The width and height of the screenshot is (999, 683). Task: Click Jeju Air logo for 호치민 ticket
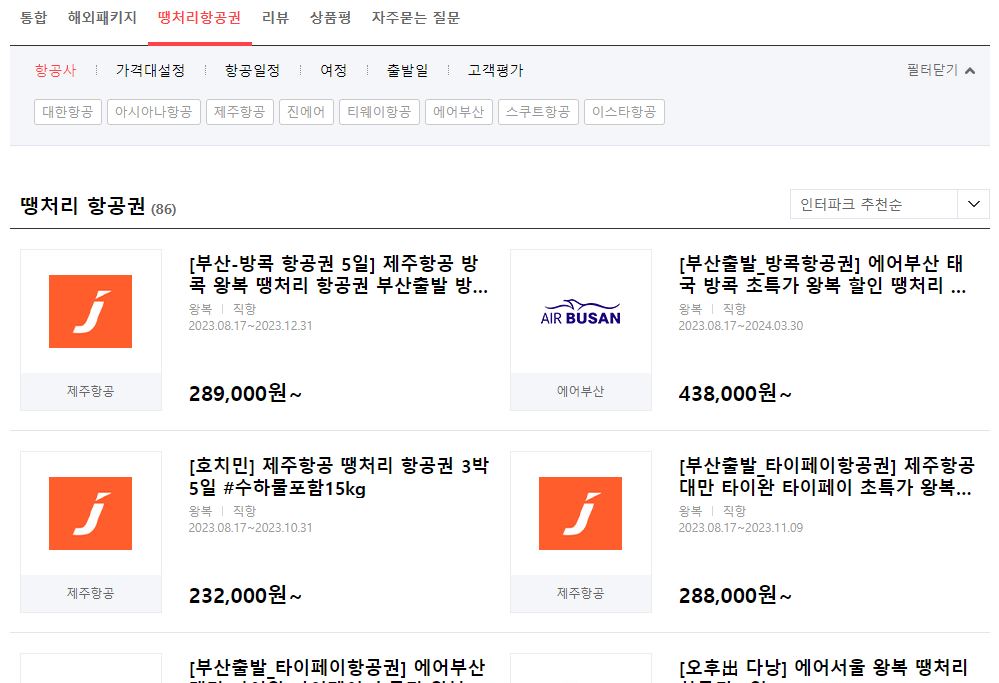coord(90,514)
